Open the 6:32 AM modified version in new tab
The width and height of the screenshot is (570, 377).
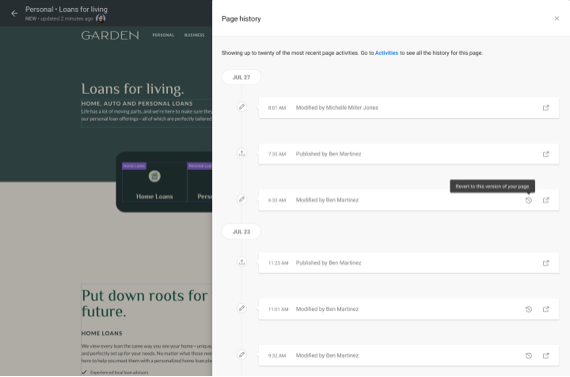[x=546, y=200]
